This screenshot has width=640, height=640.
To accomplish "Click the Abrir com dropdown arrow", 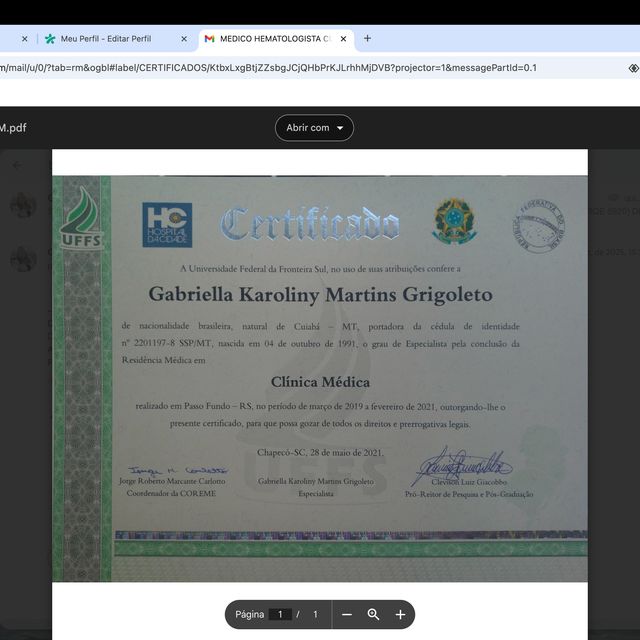I will (x=340, y=128).
